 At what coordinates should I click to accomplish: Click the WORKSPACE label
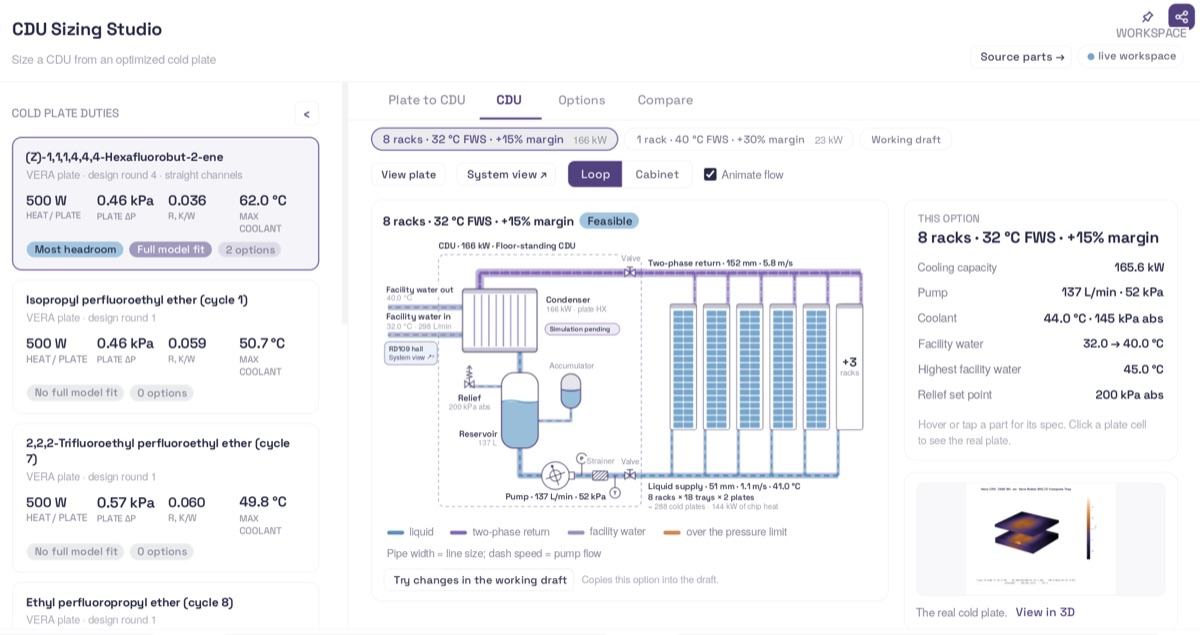pos(1151,33)
